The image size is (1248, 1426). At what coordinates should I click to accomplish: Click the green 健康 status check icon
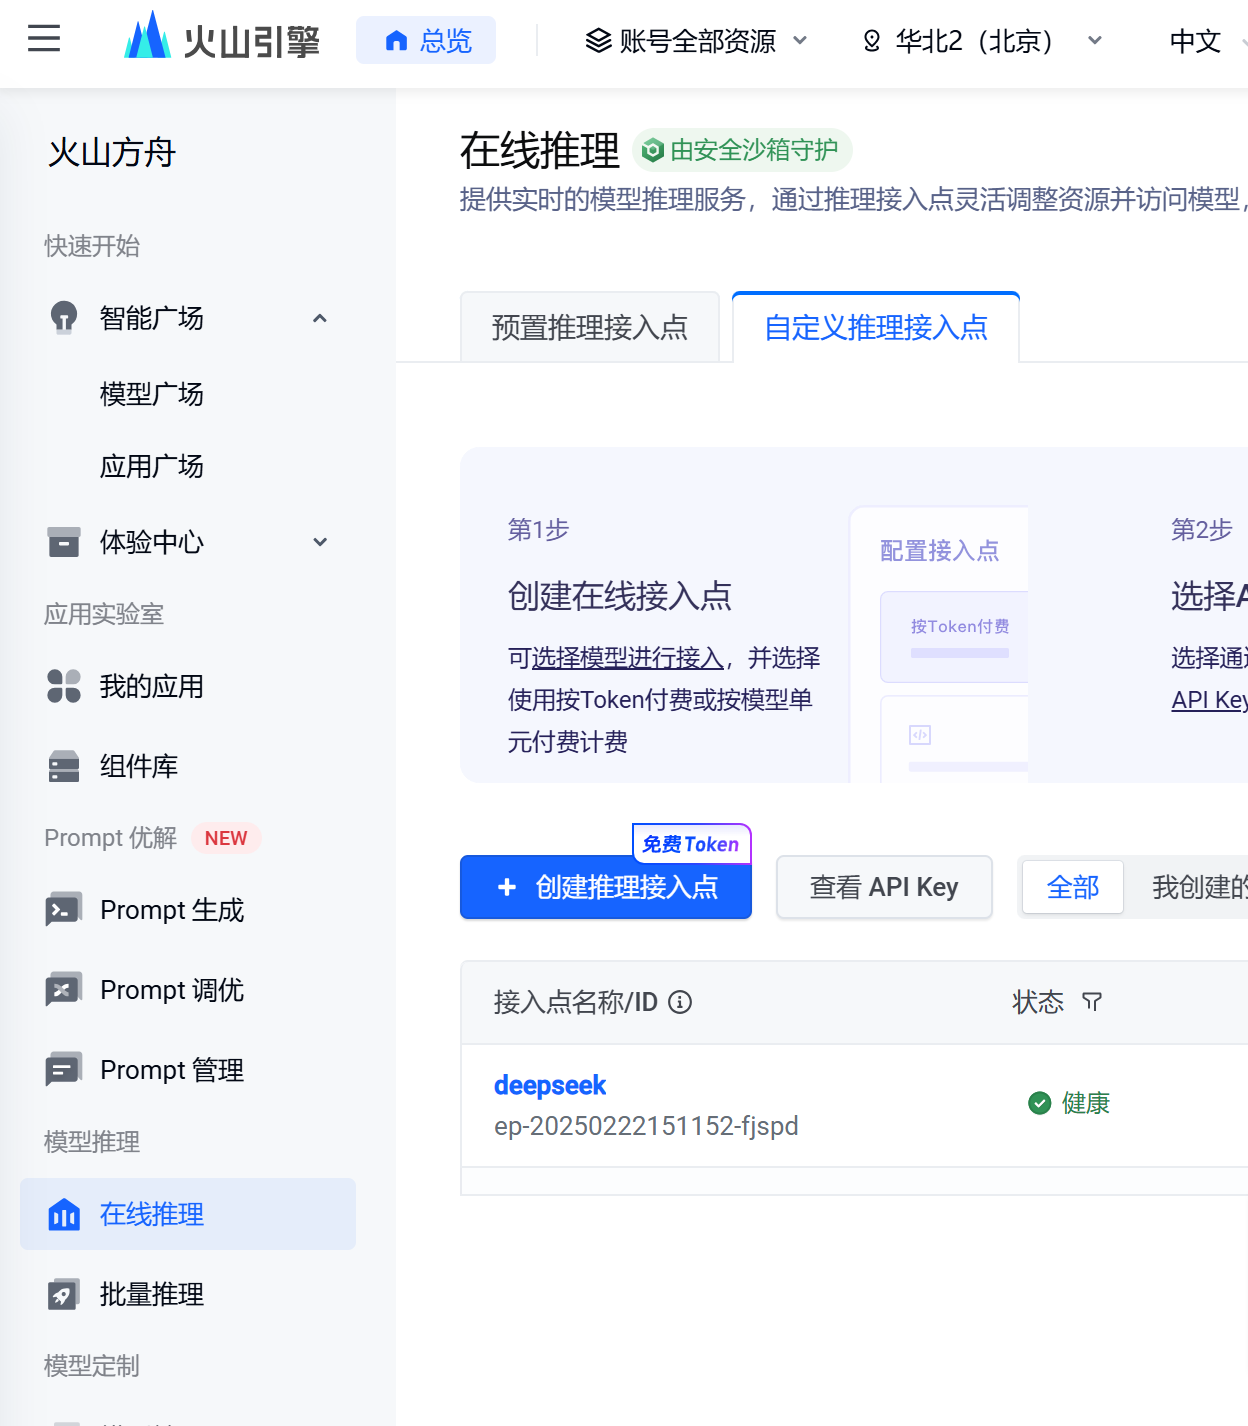tap(1040, 1103)
